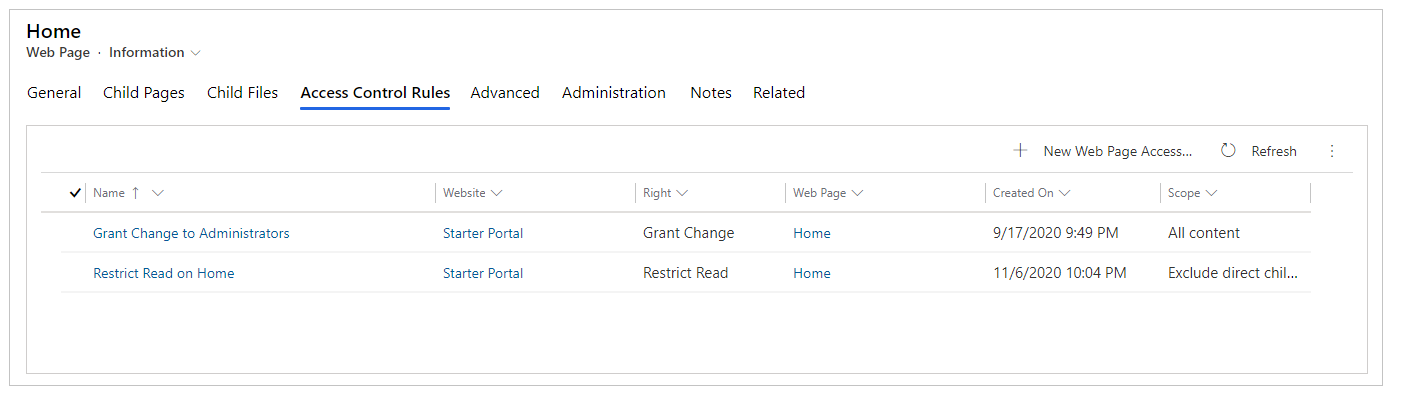Open the vertical ellipsis more commands menu

[1331, 151]
